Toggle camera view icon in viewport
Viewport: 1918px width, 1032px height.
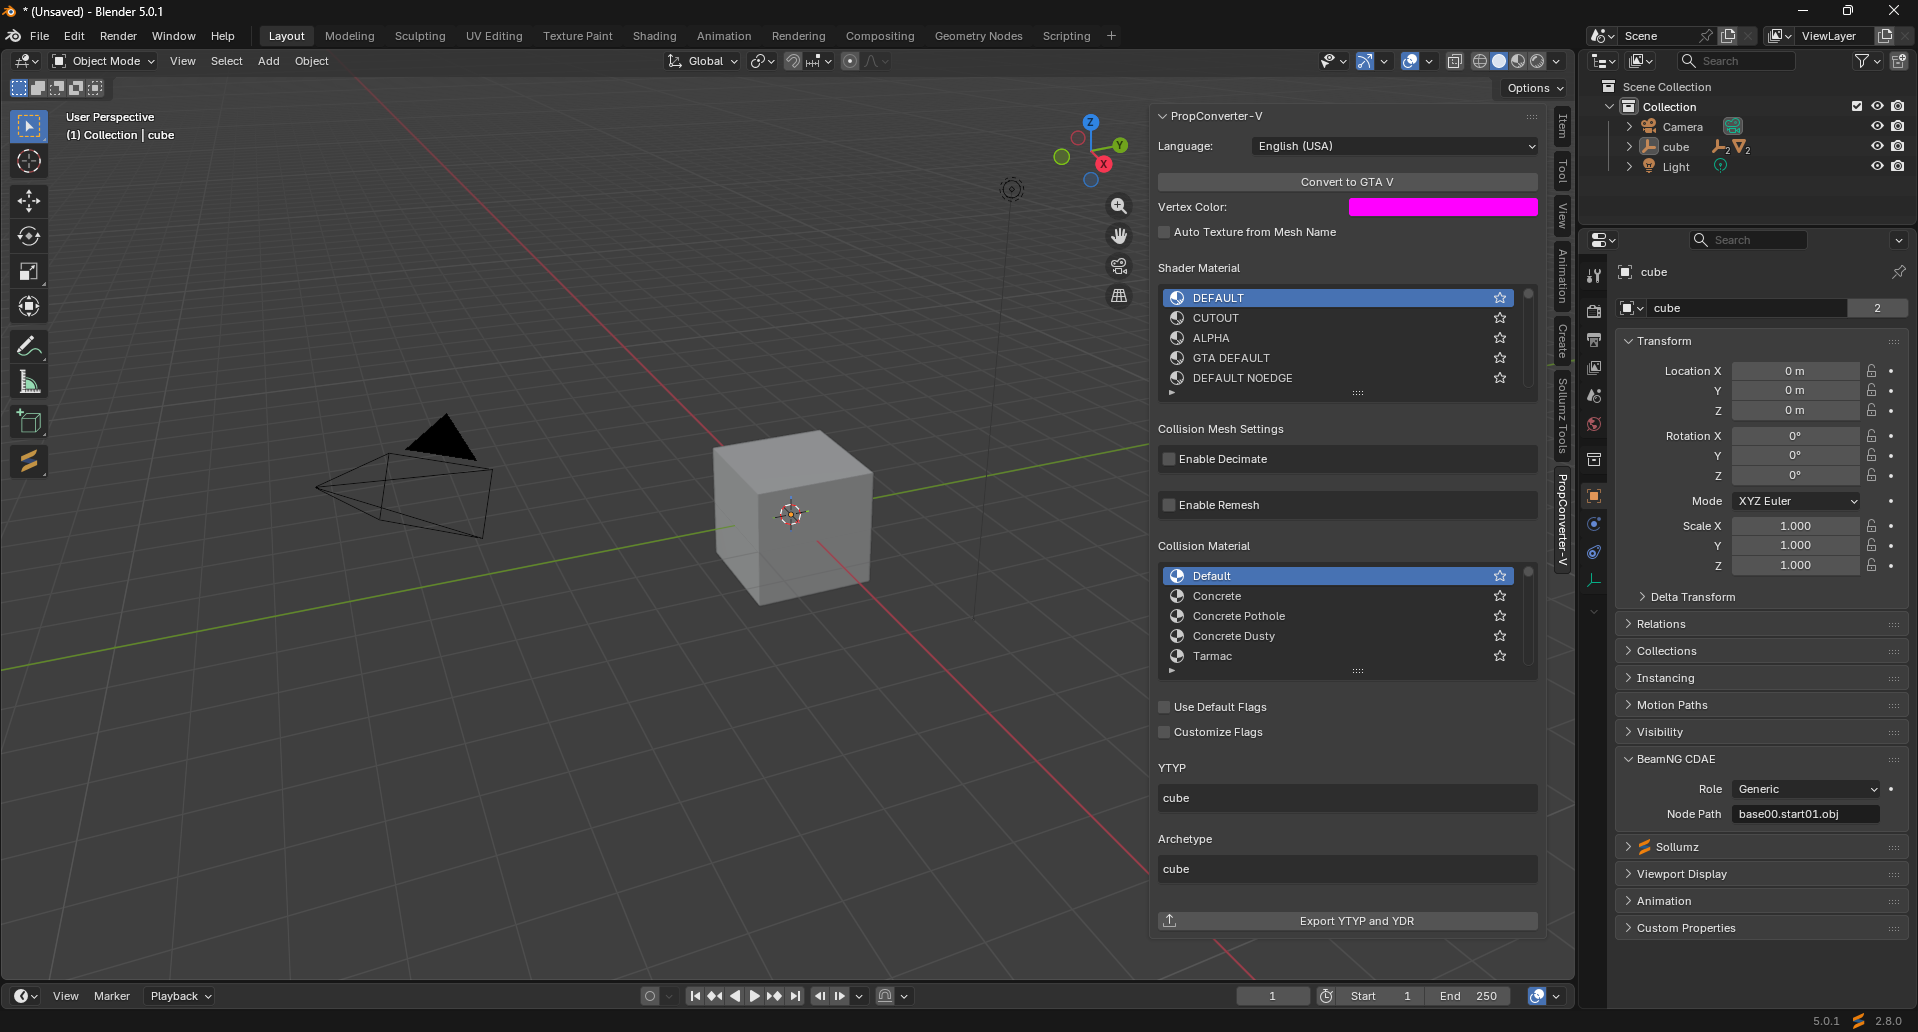[1119, 266]
